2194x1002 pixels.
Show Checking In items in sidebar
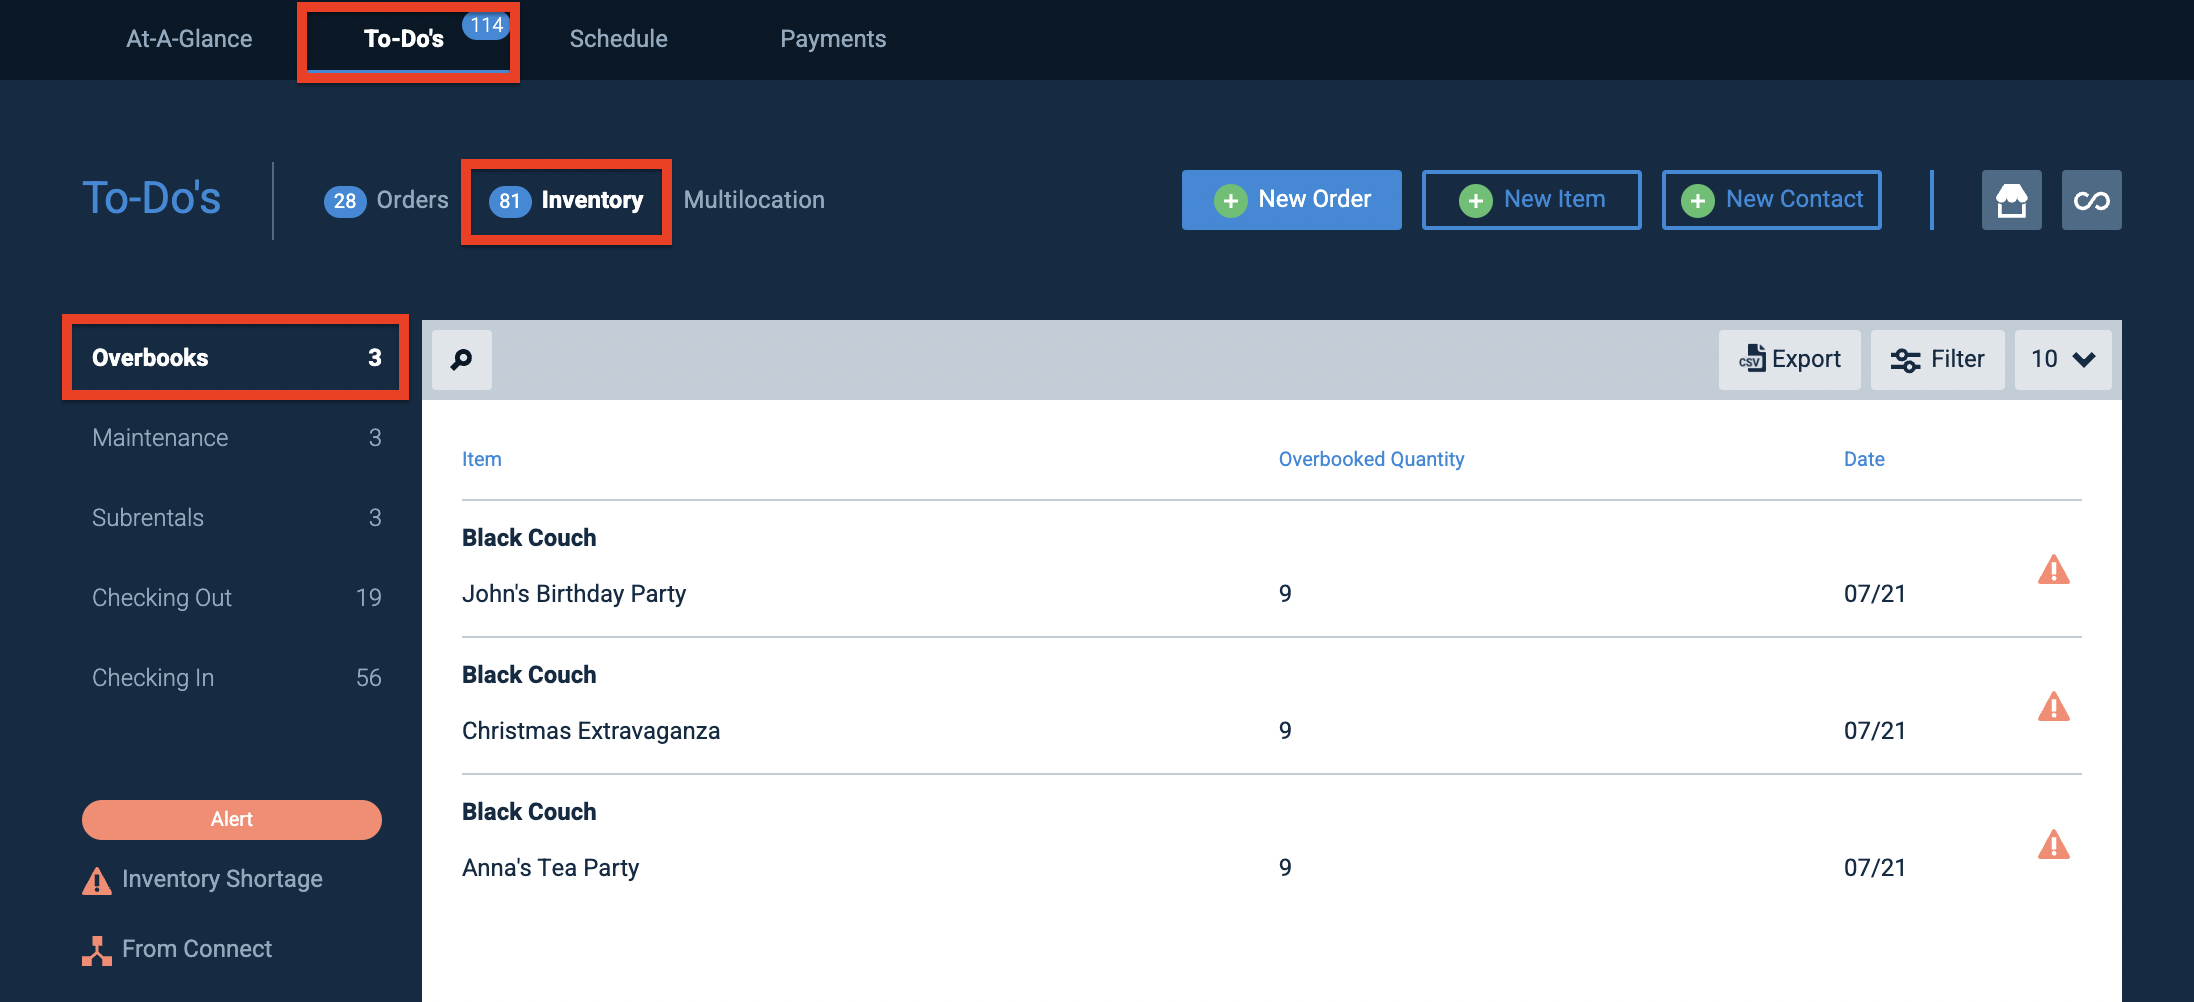pos(236,678)
